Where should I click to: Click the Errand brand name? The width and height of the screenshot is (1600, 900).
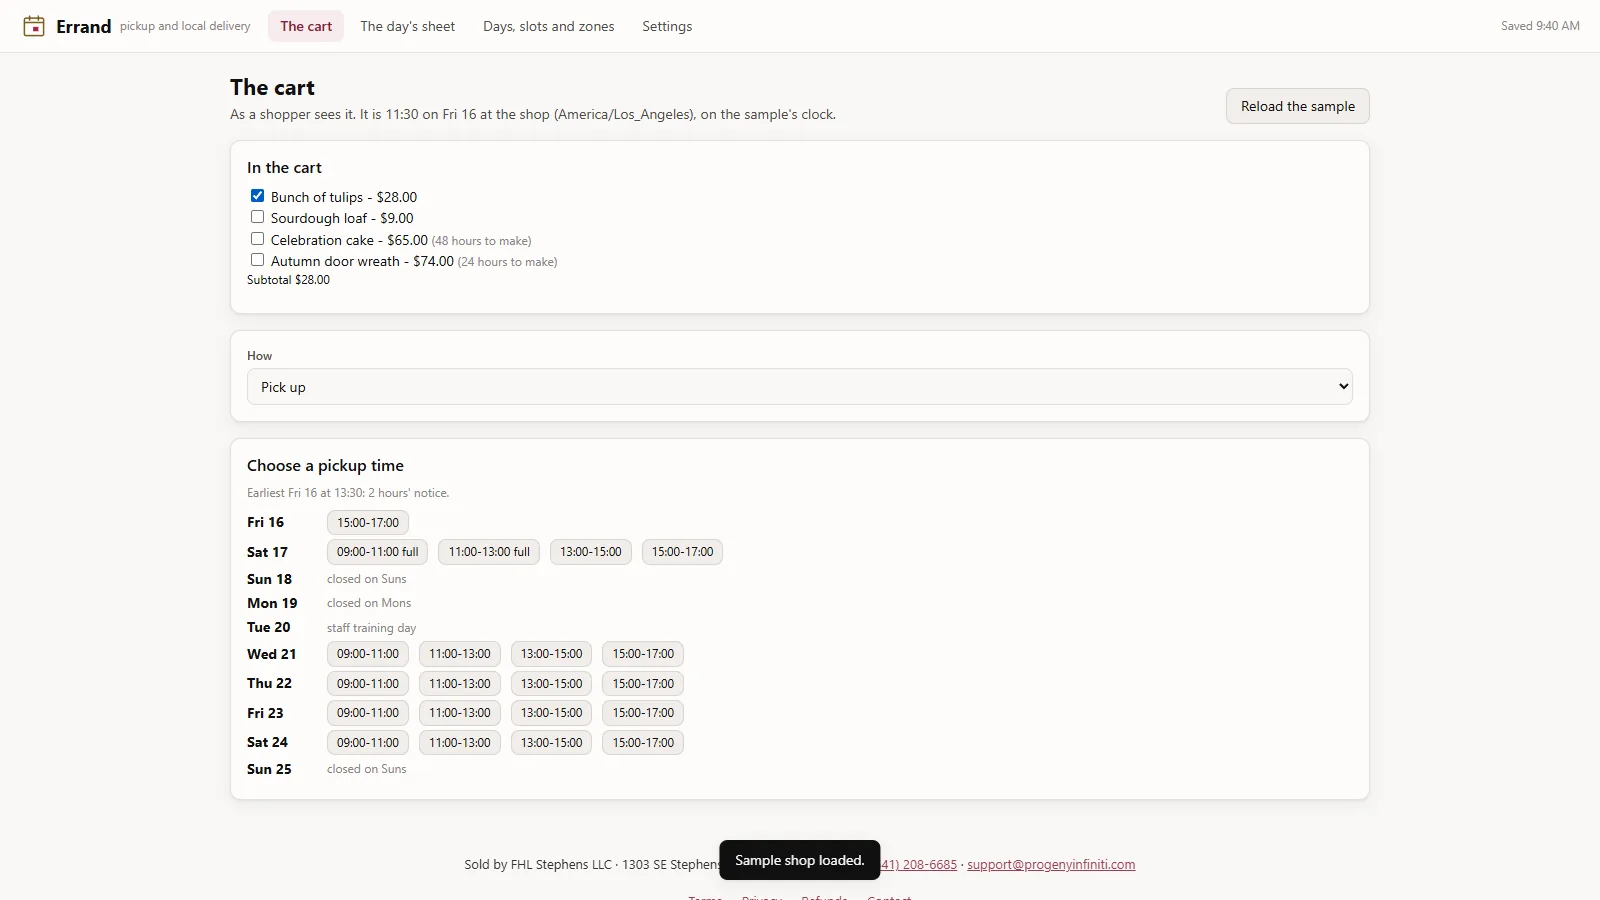pos(84,27)
